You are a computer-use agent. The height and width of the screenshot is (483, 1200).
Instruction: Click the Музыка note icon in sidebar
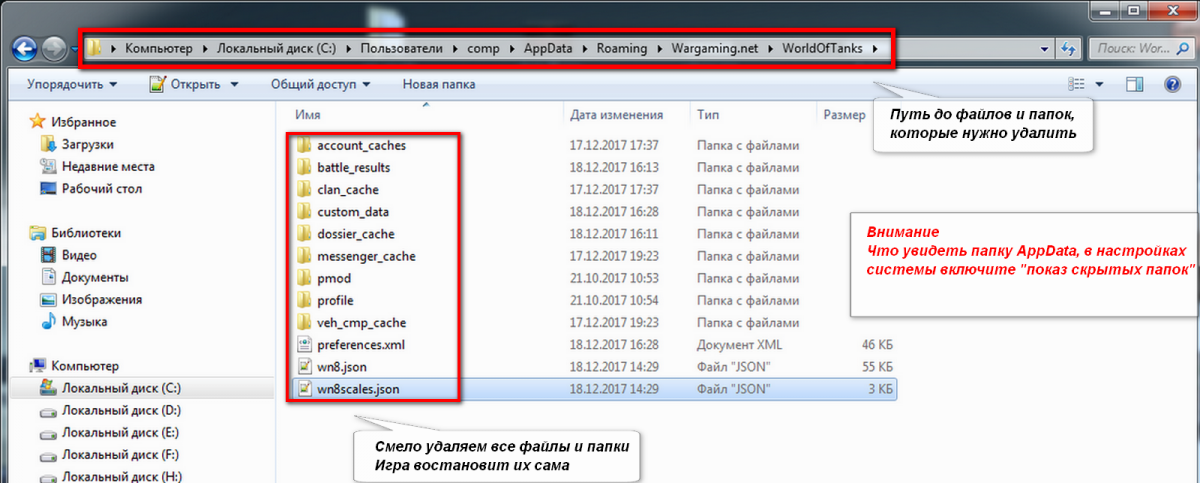(49, 322)
